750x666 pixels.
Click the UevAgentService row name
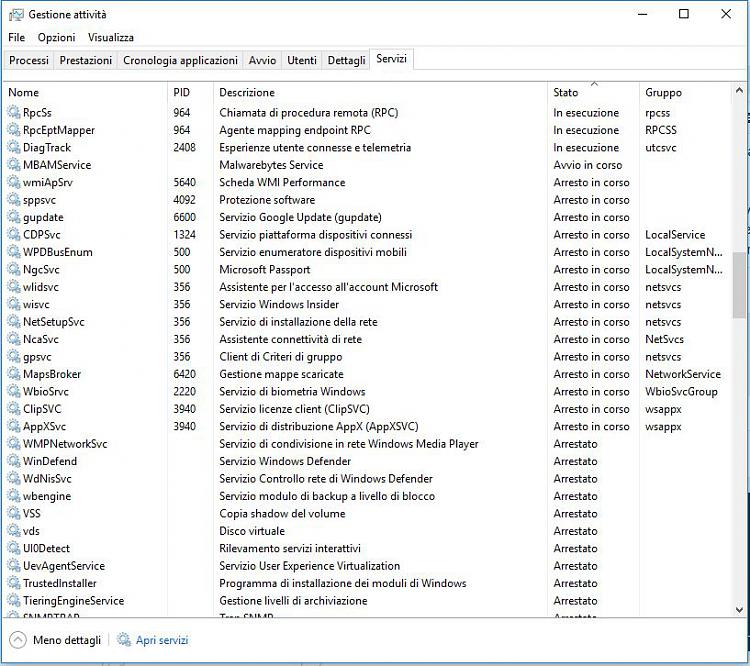(x=64, y=566)
